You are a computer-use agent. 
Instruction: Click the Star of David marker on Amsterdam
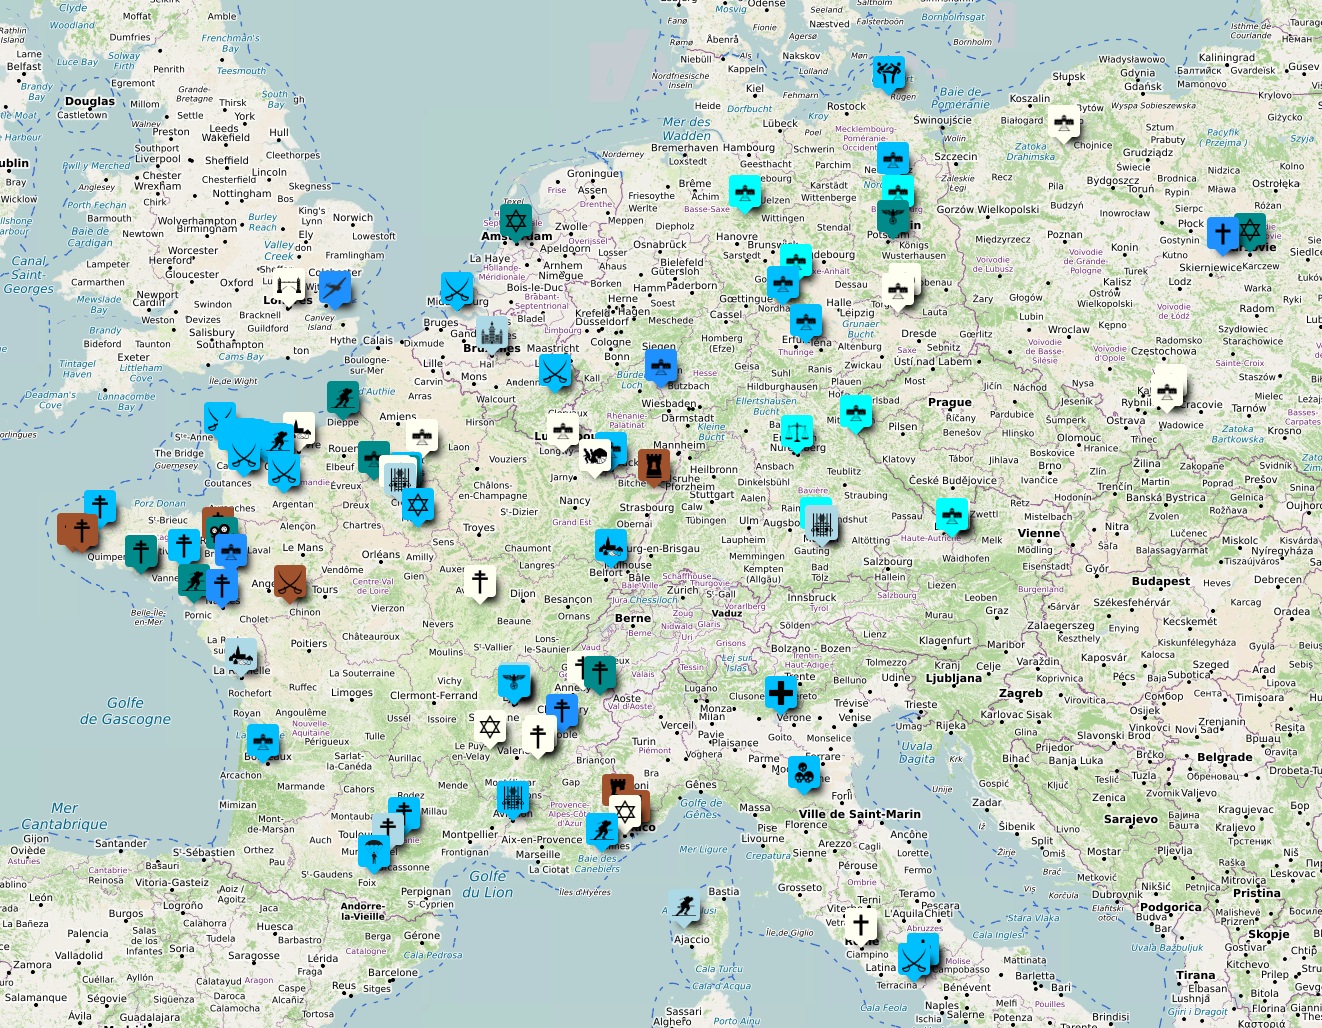516,220
